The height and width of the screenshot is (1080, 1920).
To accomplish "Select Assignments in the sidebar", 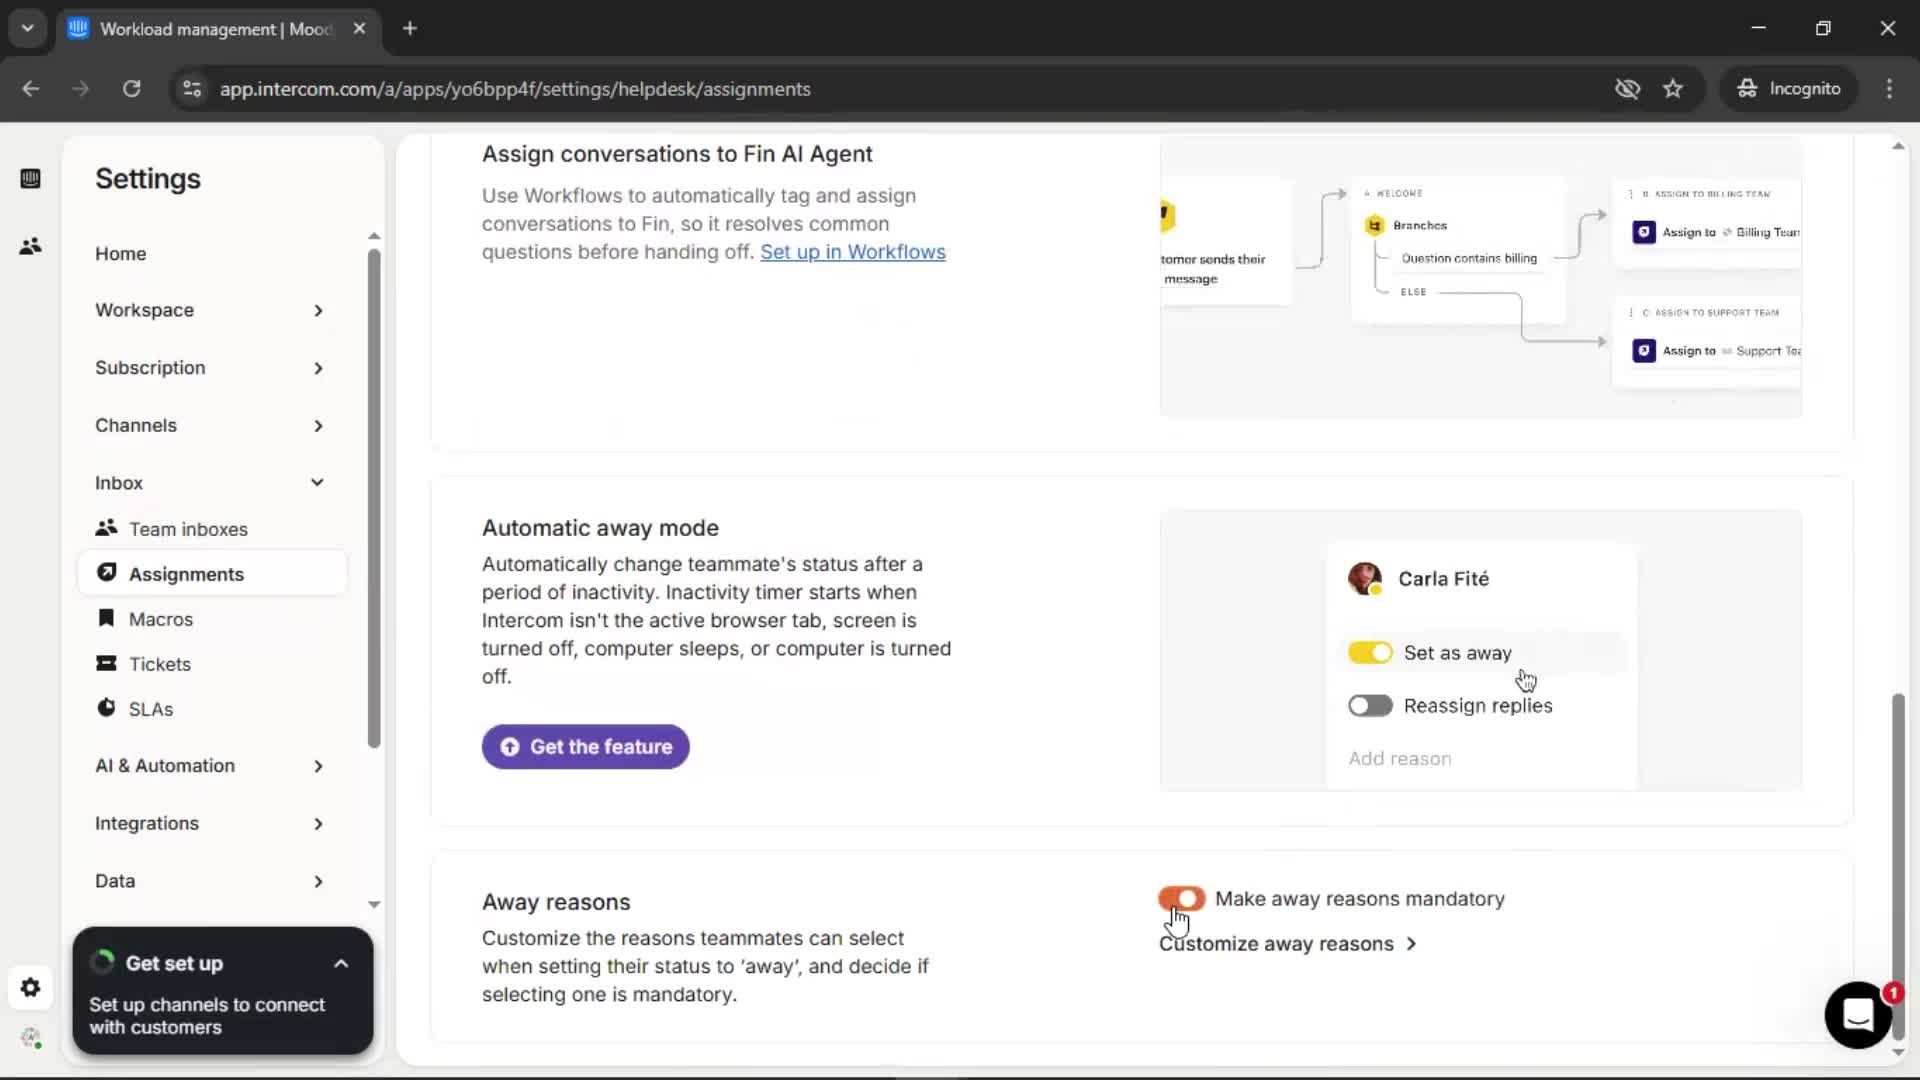I will pyautogui.click(x=212, y=574).
